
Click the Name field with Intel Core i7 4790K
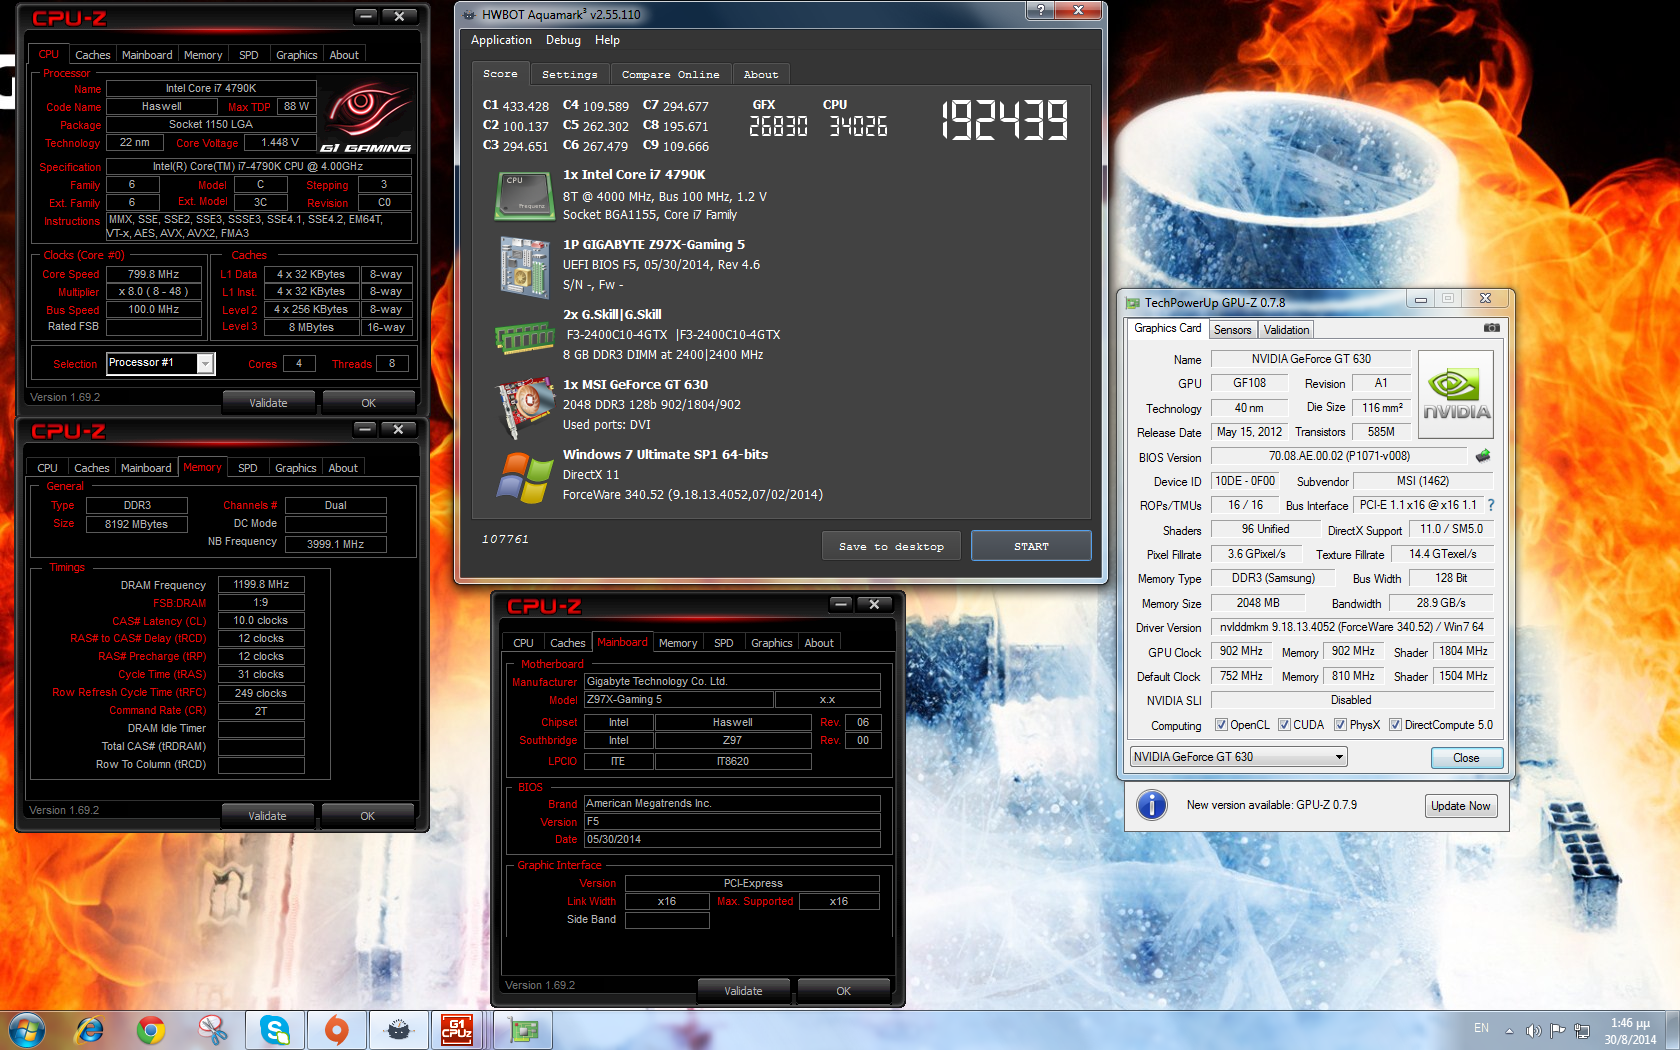(211, 88)
